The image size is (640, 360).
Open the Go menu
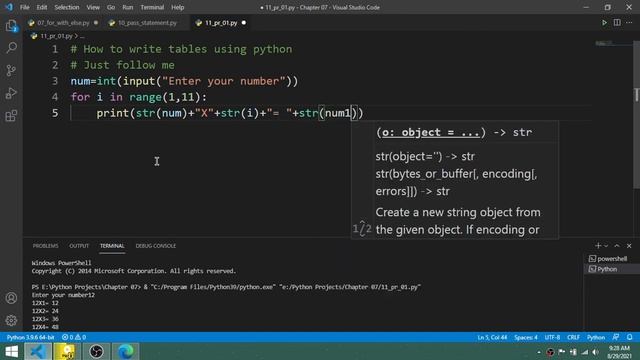pyautogui.click(x=111, y=7)
